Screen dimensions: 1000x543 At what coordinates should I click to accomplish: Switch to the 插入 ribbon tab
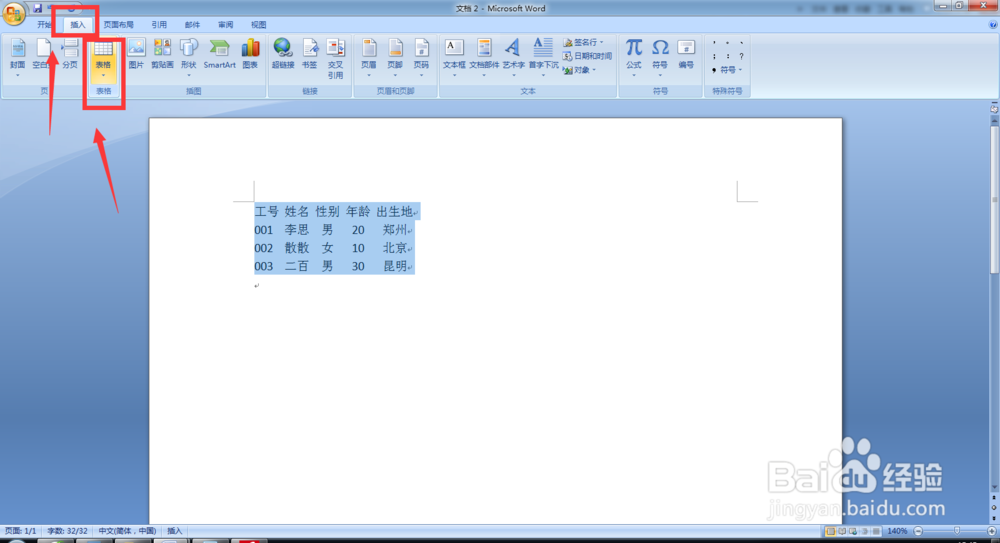click(77, 25)
